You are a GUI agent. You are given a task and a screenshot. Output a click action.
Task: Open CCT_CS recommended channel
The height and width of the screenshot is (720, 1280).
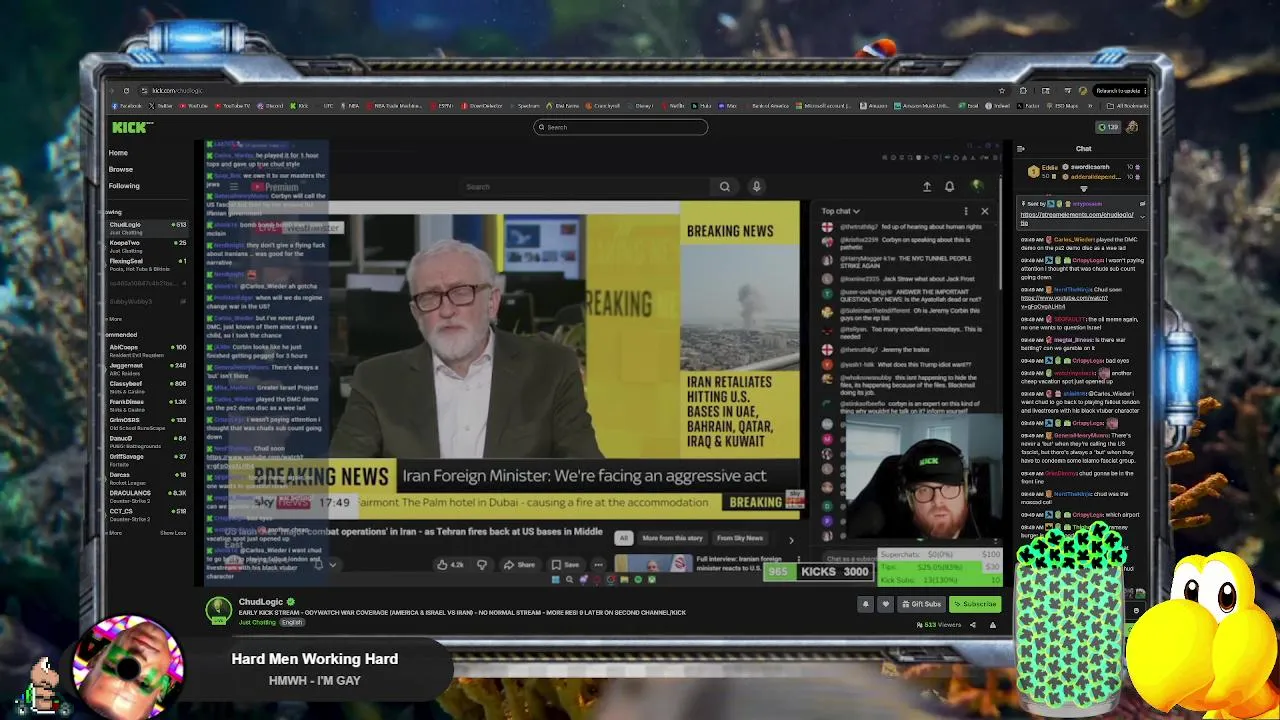click(x=147, y=513)
